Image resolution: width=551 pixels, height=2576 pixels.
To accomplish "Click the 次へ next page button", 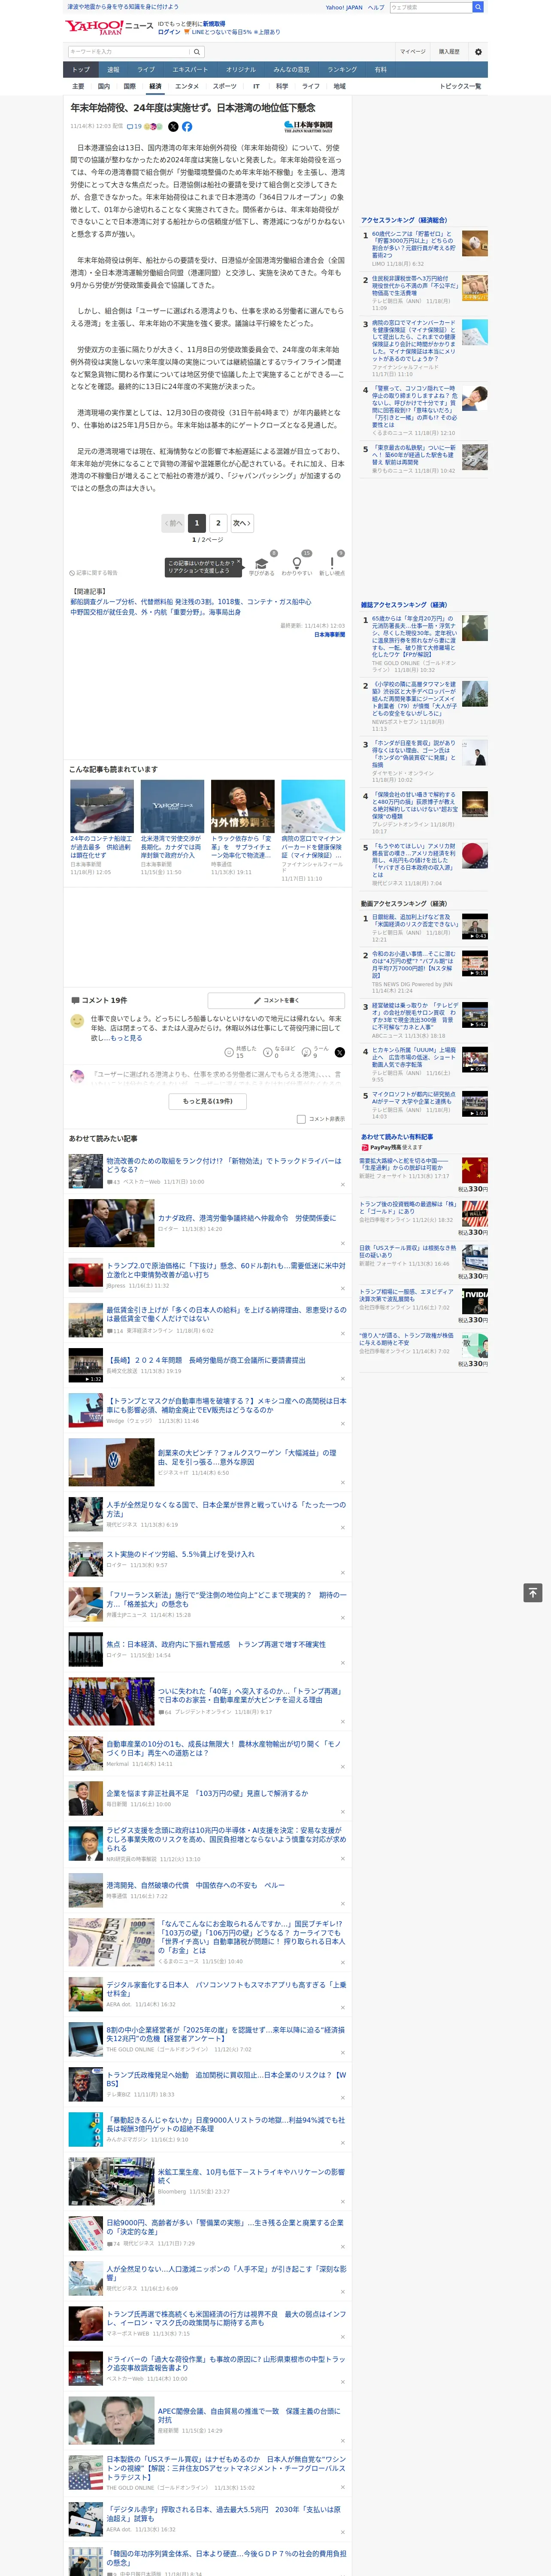I will (x=242, y=523).
